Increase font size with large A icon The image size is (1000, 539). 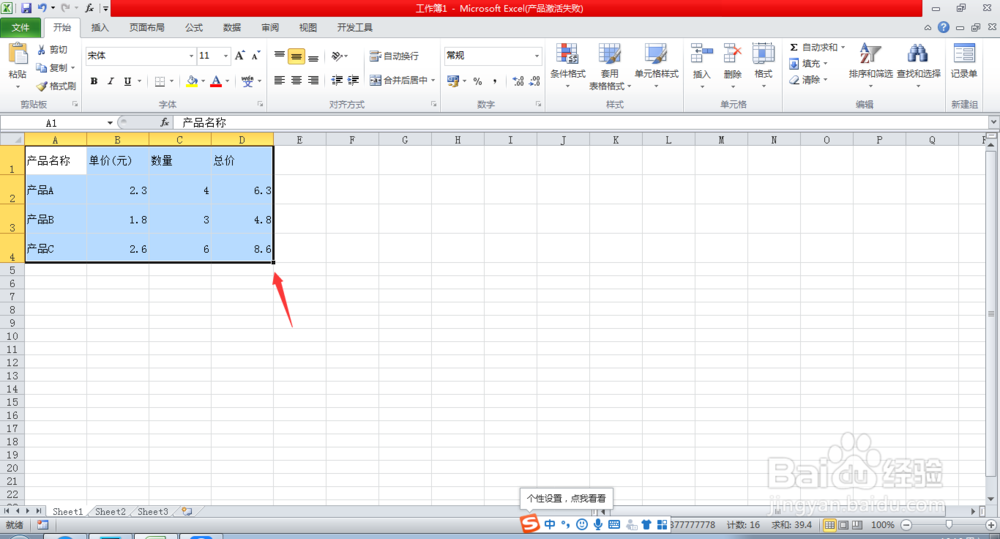tap(240, 55)
